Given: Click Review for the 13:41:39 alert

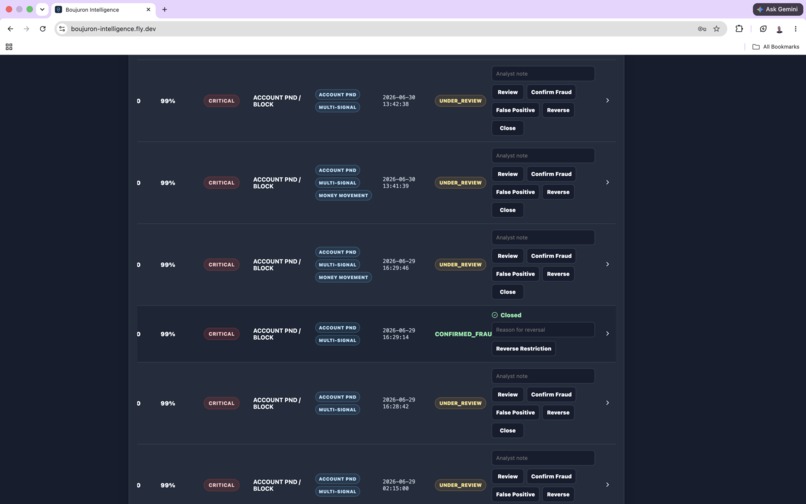Looking at the screenshot, I should pyautogui.click(x=507, y=174).
